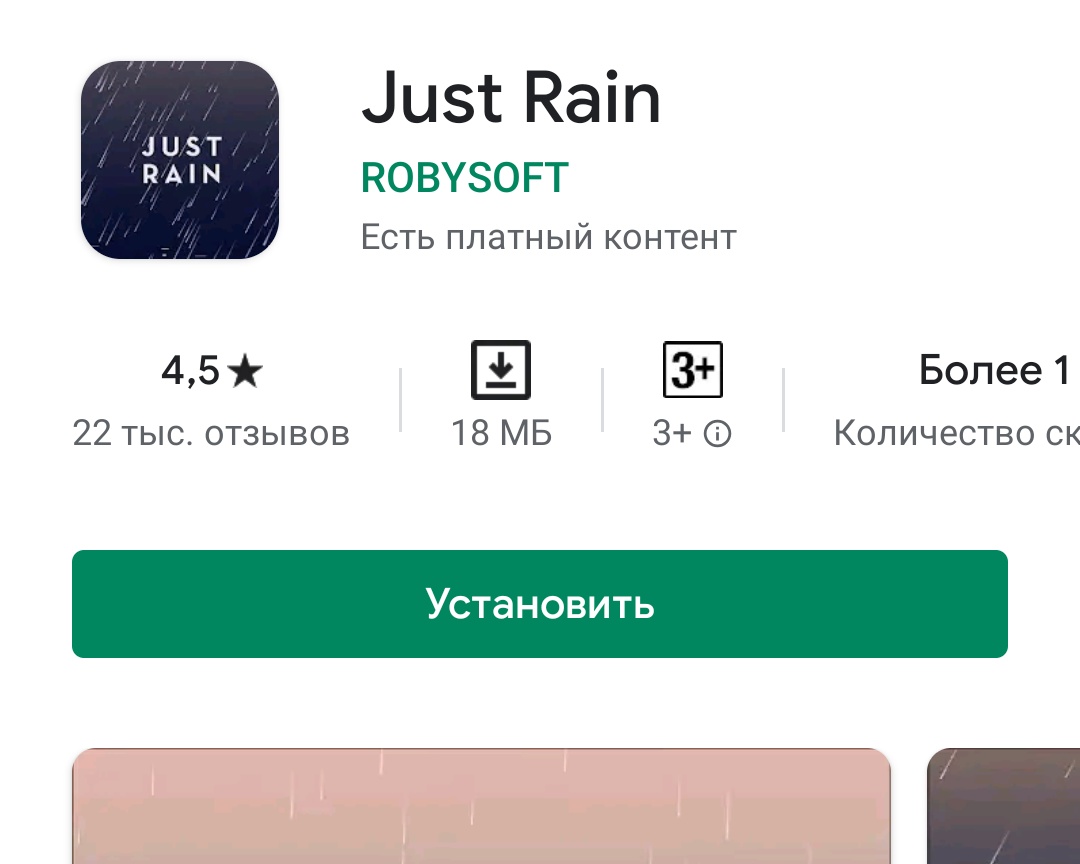Viewport: 1080px width, 864px height.
Task: Click the Более 1 downloads count
Action: pos(995,370)
